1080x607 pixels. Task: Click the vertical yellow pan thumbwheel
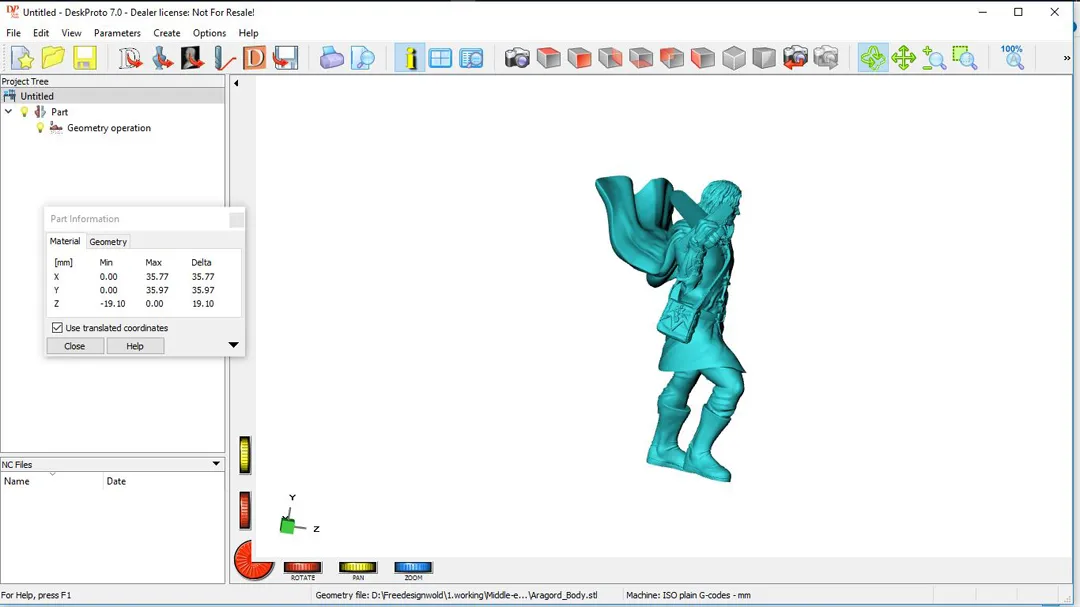point(245,455)
